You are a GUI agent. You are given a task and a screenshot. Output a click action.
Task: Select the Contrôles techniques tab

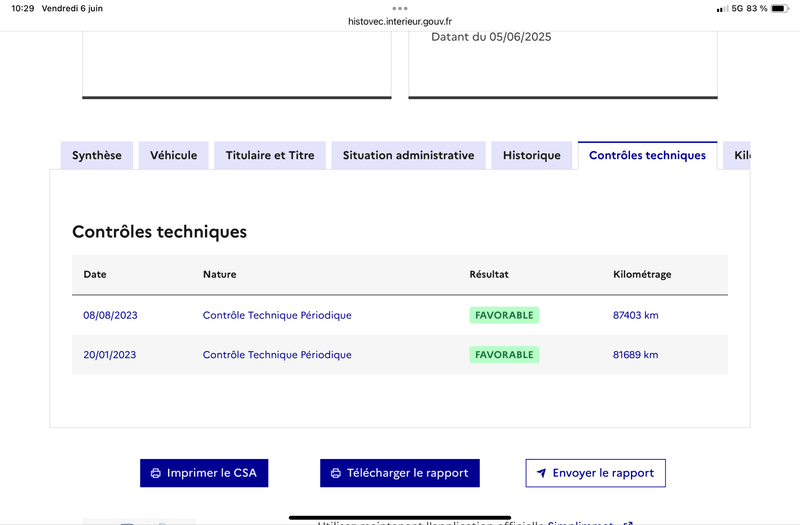point(647,155)
